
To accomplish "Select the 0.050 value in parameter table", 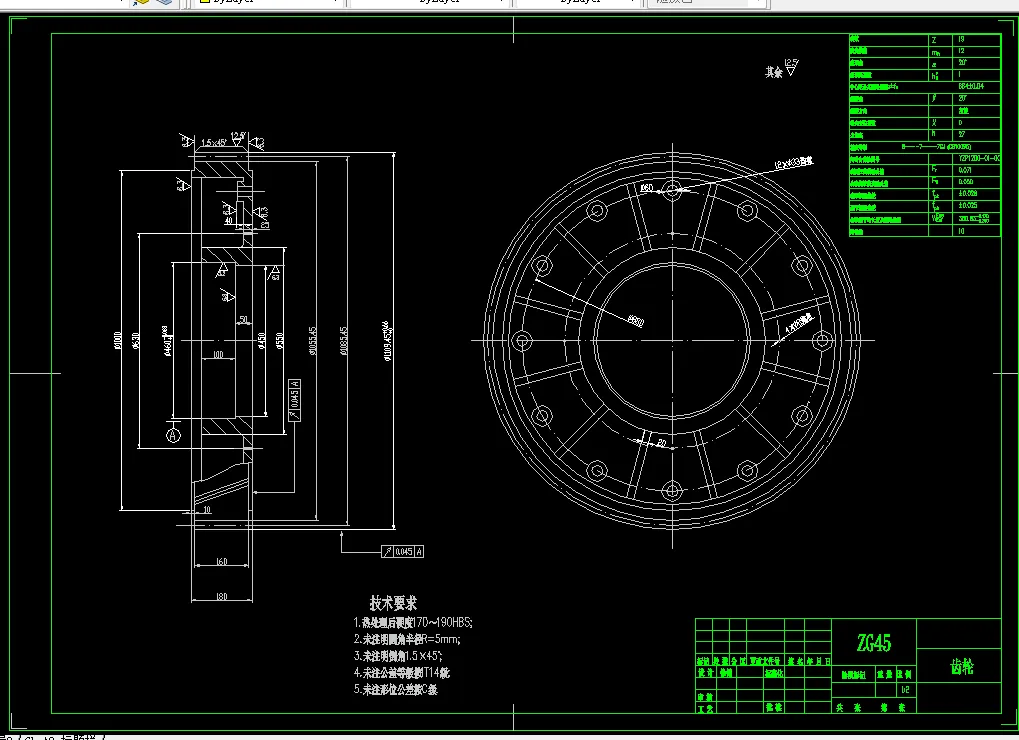I will coord(965,181).
